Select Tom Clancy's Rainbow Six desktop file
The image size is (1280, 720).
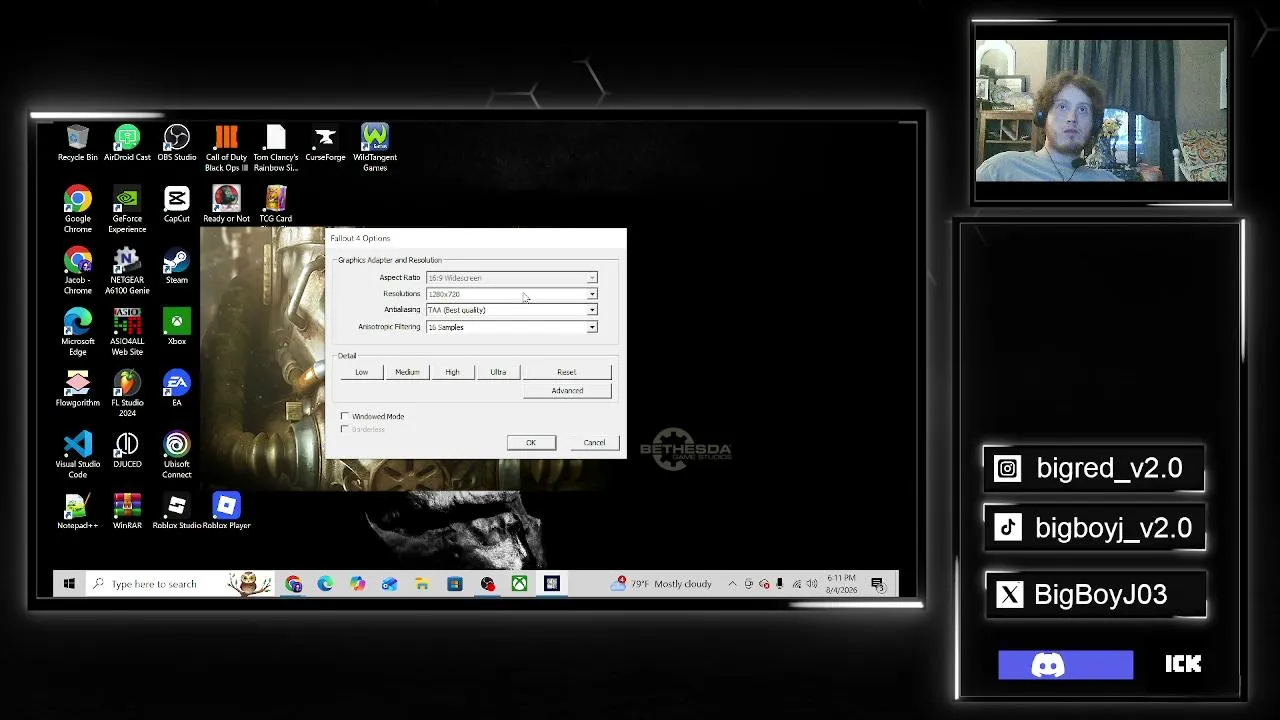tap(275, 148)
